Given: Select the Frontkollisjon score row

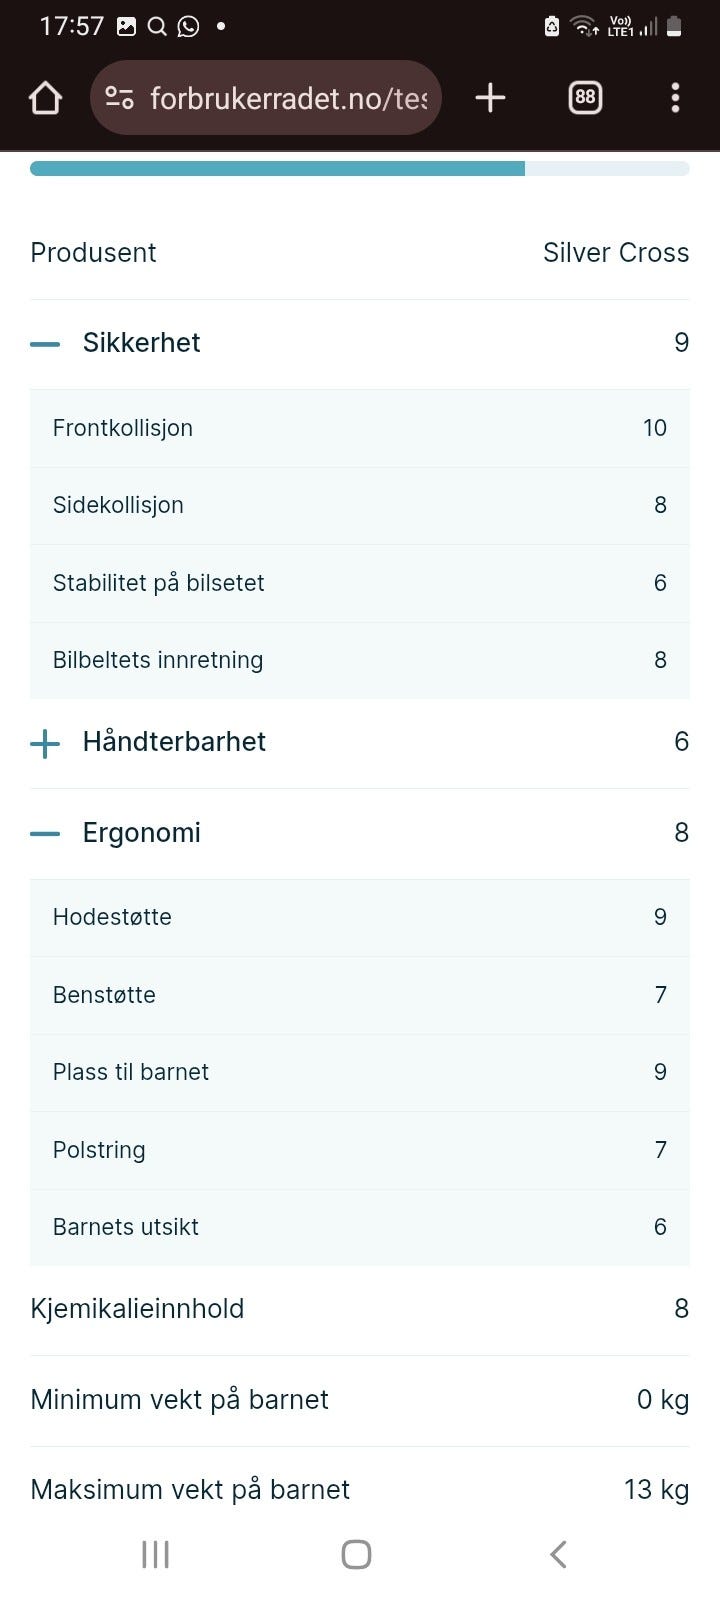Looking at the screenshot, I should click(360, 428).
